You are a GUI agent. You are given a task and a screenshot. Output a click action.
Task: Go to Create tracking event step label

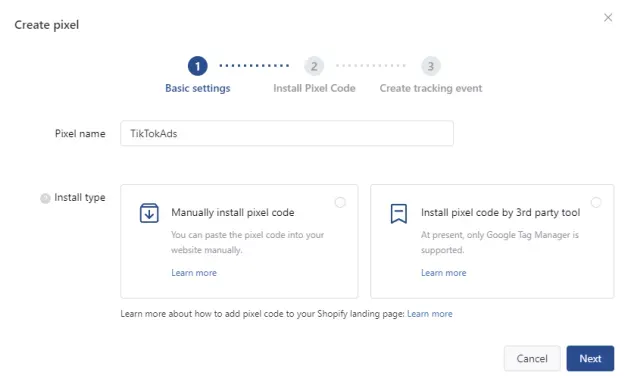(431, 88)
